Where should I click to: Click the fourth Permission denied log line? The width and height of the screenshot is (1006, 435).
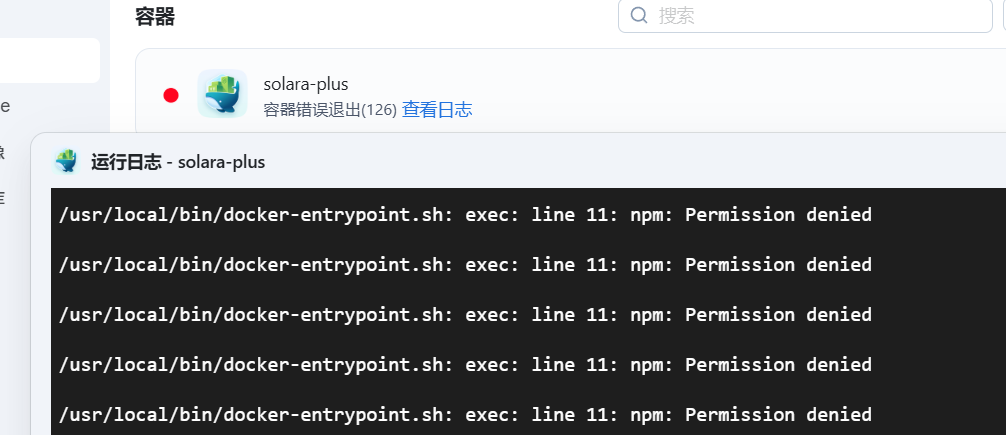tap(465, 364)
